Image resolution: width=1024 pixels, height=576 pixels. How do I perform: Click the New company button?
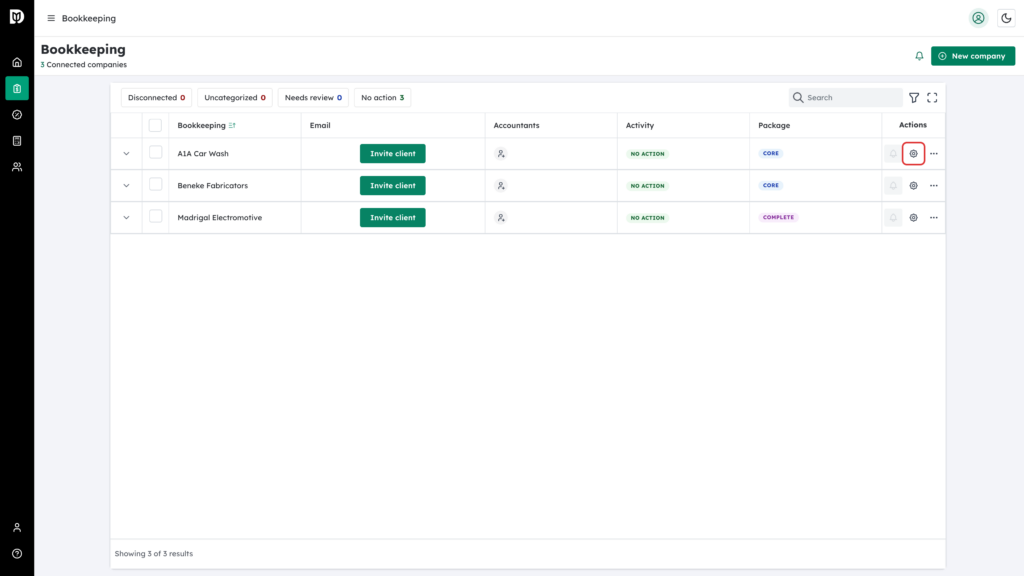click(x=973, y=56)
